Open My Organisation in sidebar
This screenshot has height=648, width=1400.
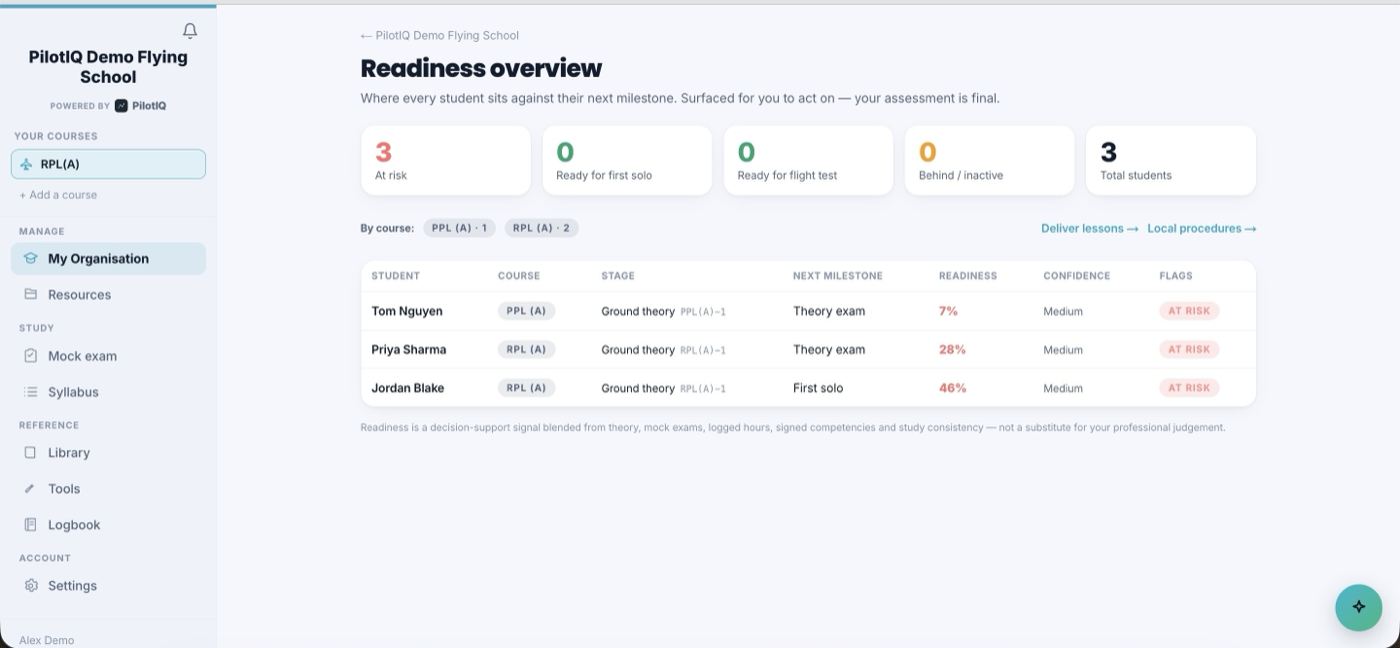(108, 258)
